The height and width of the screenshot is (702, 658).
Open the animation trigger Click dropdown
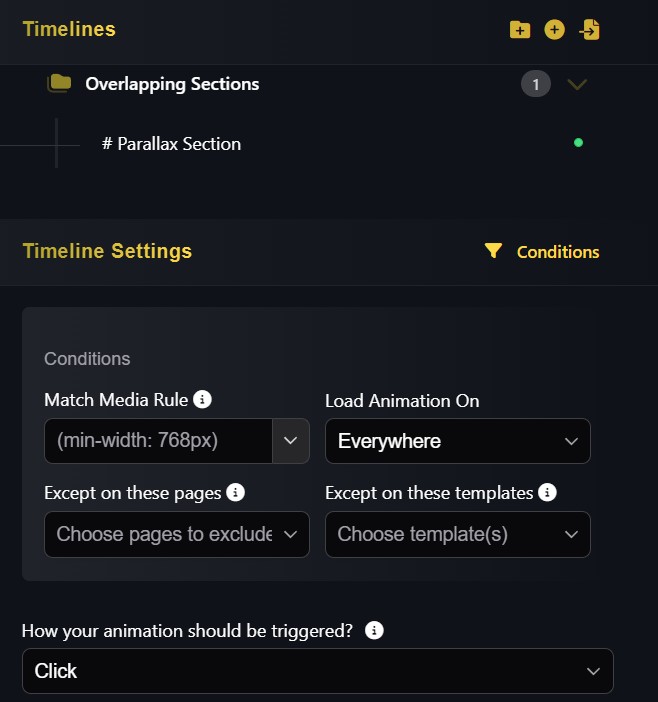pyautogui.click(x=317, y=671)
